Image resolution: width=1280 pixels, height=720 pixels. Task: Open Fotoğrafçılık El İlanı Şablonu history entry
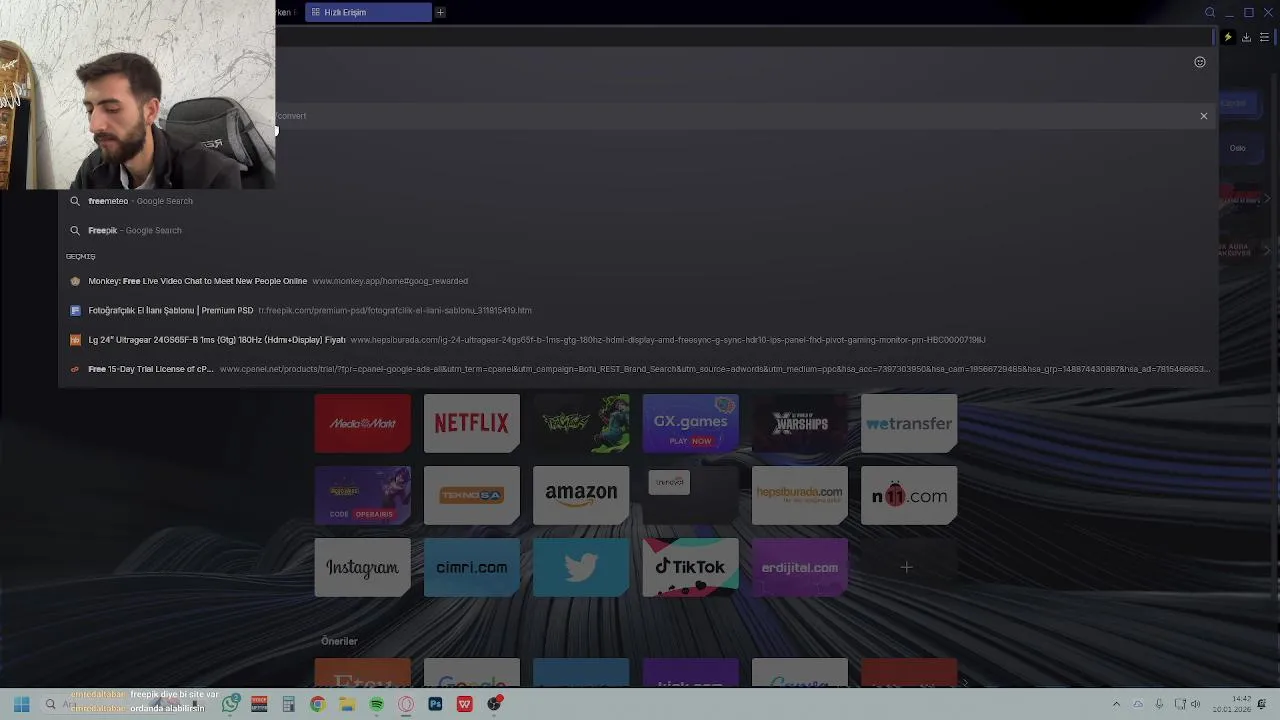tap(638, 310)
